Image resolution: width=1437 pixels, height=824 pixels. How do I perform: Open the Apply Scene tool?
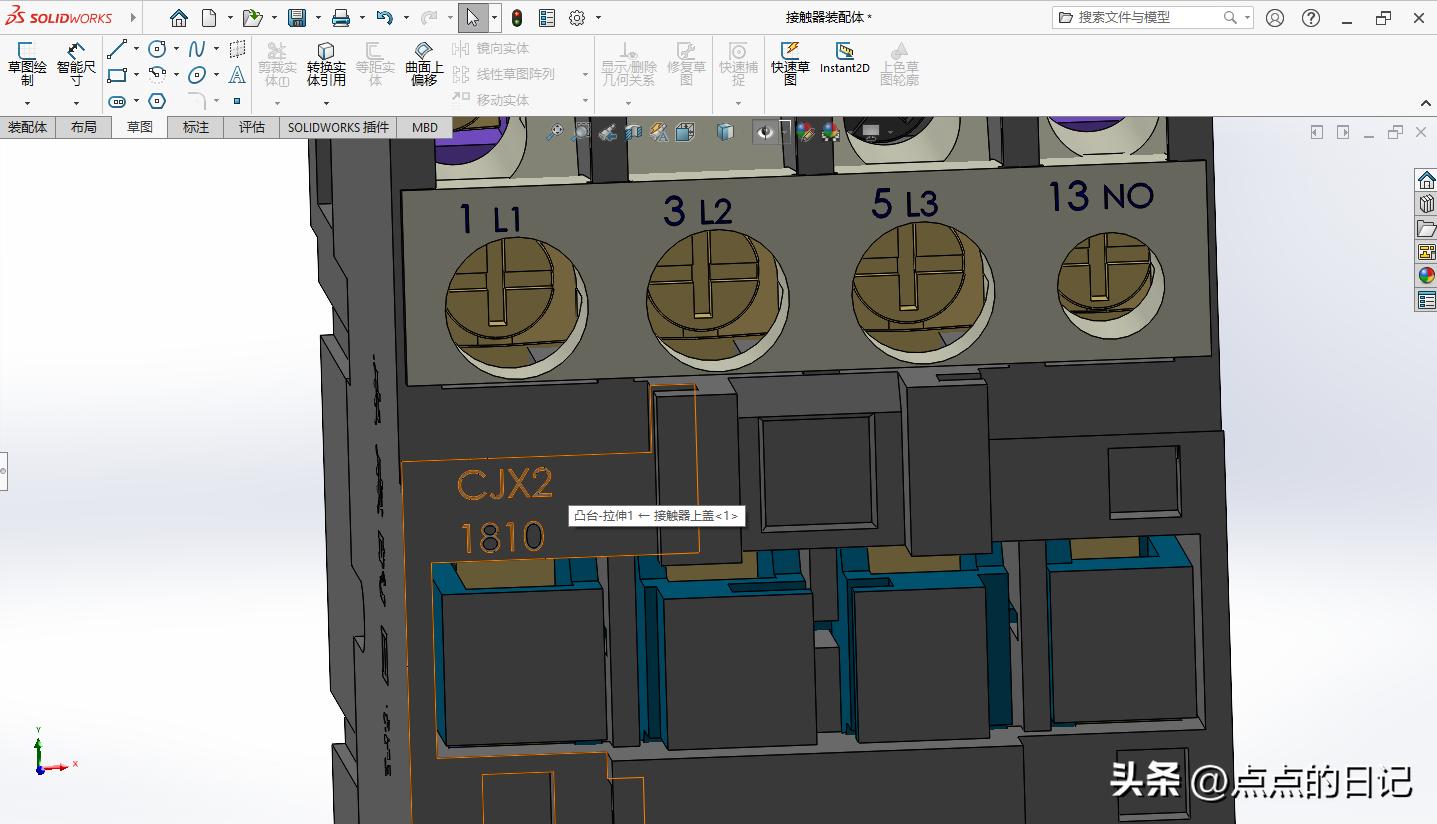tap(830, 132)
